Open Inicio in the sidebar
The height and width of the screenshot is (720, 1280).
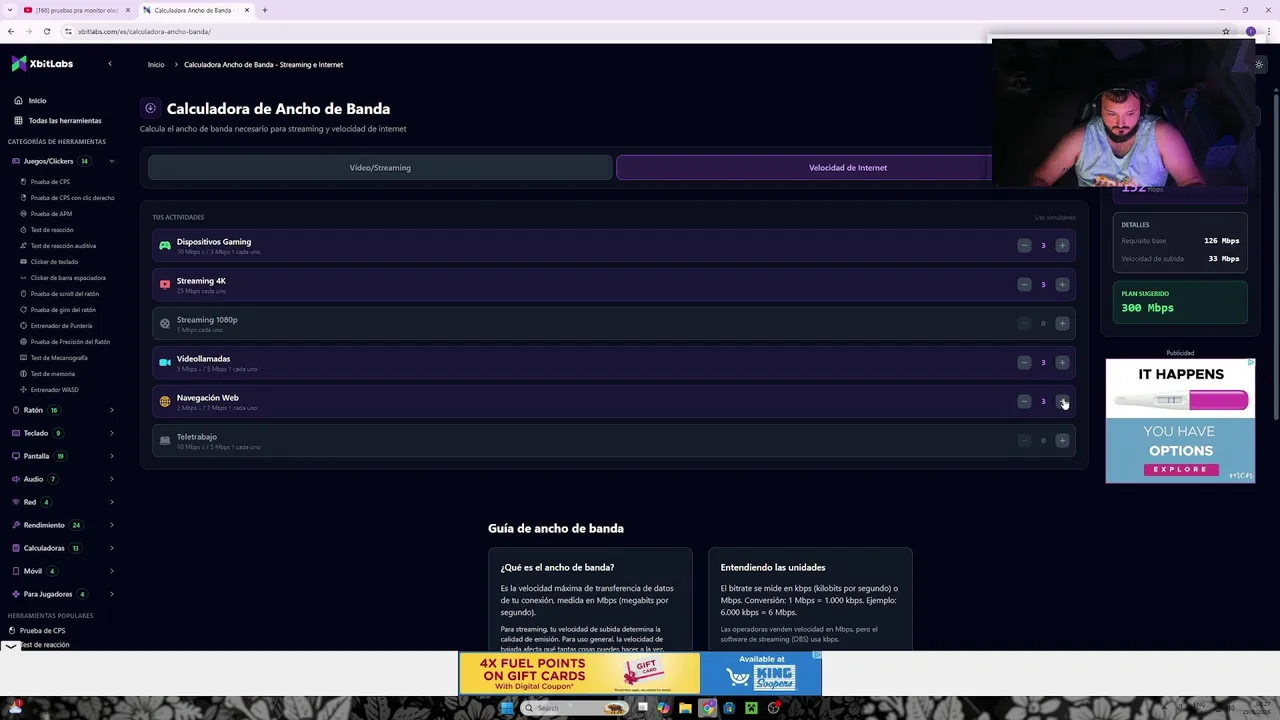click(x=30, y=100)
